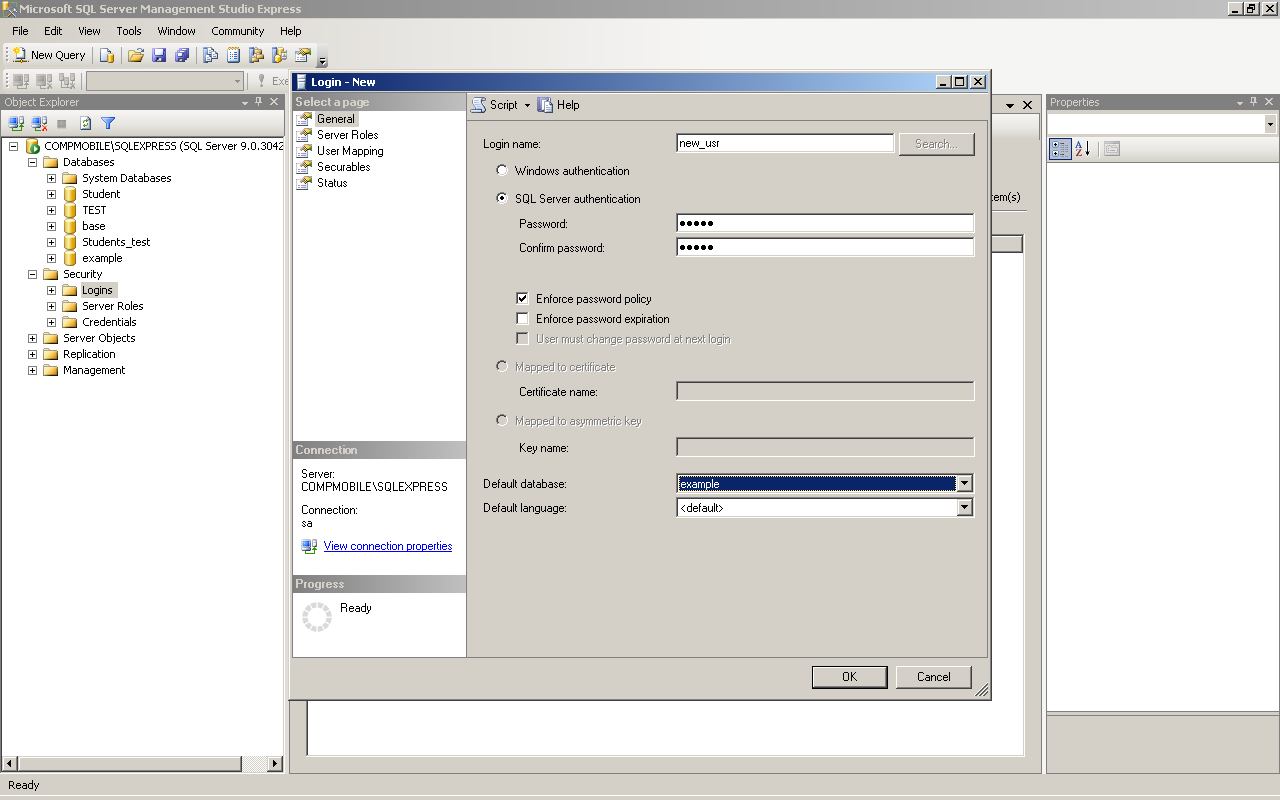Click Connect in Object Explorer toolbar

point(17,123)
